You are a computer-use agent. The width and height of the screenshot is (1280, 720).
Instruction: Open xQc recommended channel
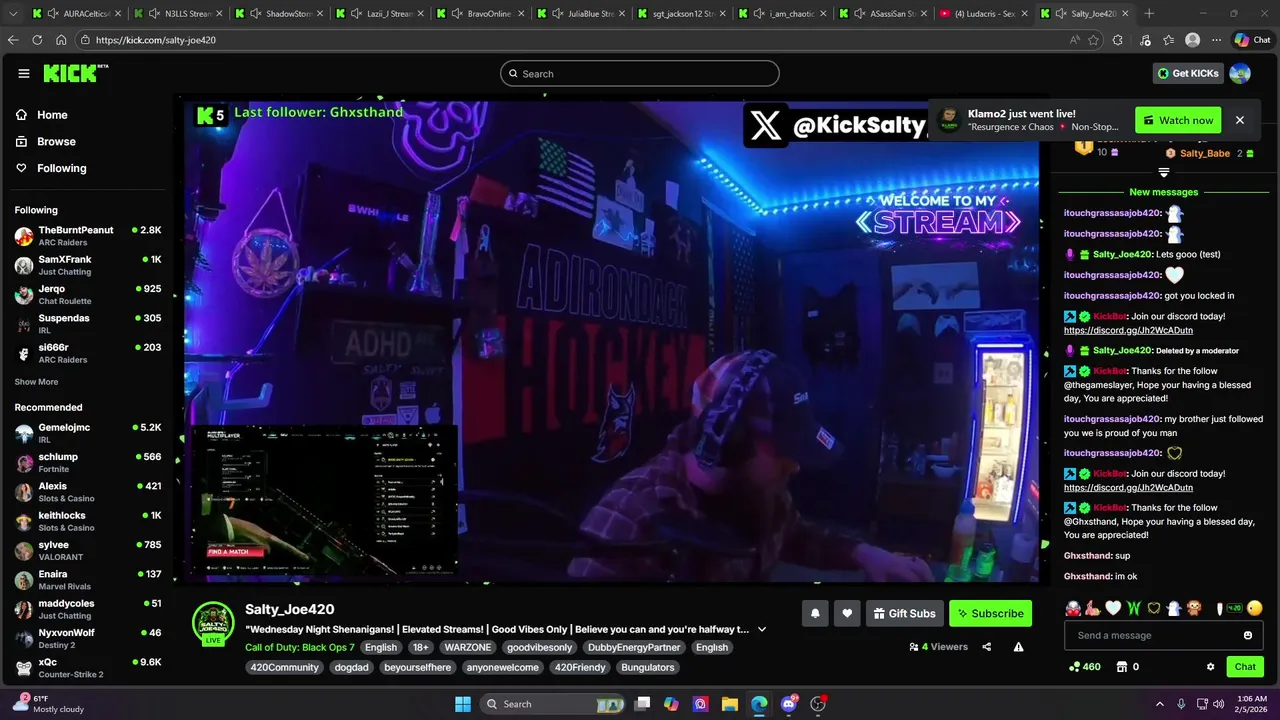[x=88, y=668]
